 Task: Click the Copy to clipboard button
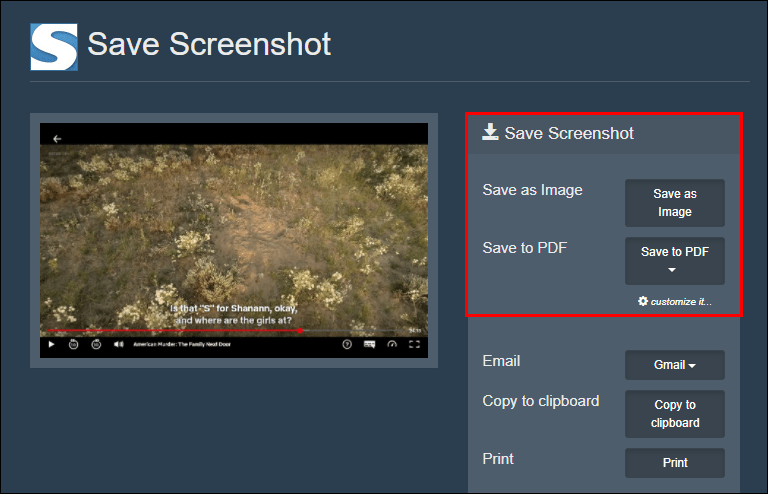coord(675,414)
